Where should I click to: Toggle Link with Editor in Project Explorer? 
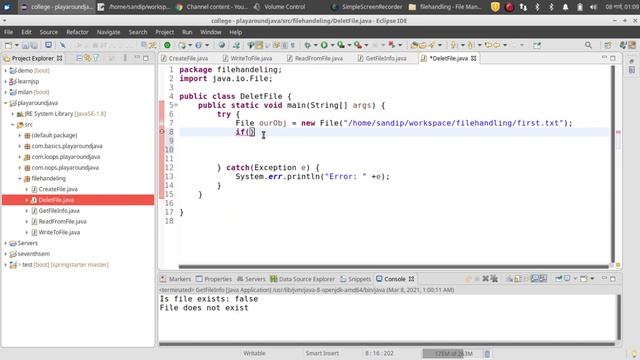click(87, 58)
